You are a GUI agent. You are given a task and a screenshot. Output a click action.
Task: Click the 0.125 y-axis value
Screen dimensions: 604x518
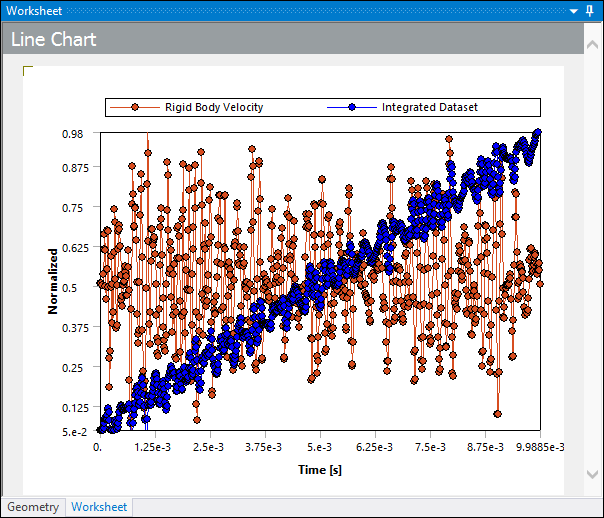click(x=75, y=408)
